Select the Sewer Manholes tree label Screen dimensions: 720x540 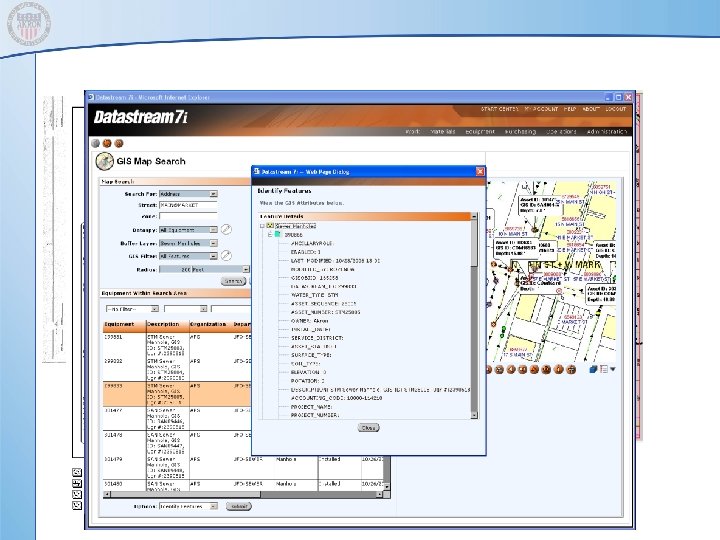point(296,226)
